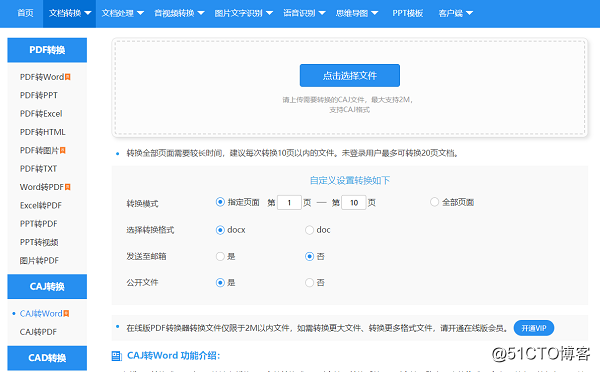Go to PDF转HTML converter
The height and width of the screenshot is (372, 600).
click(x=42, y=132)
